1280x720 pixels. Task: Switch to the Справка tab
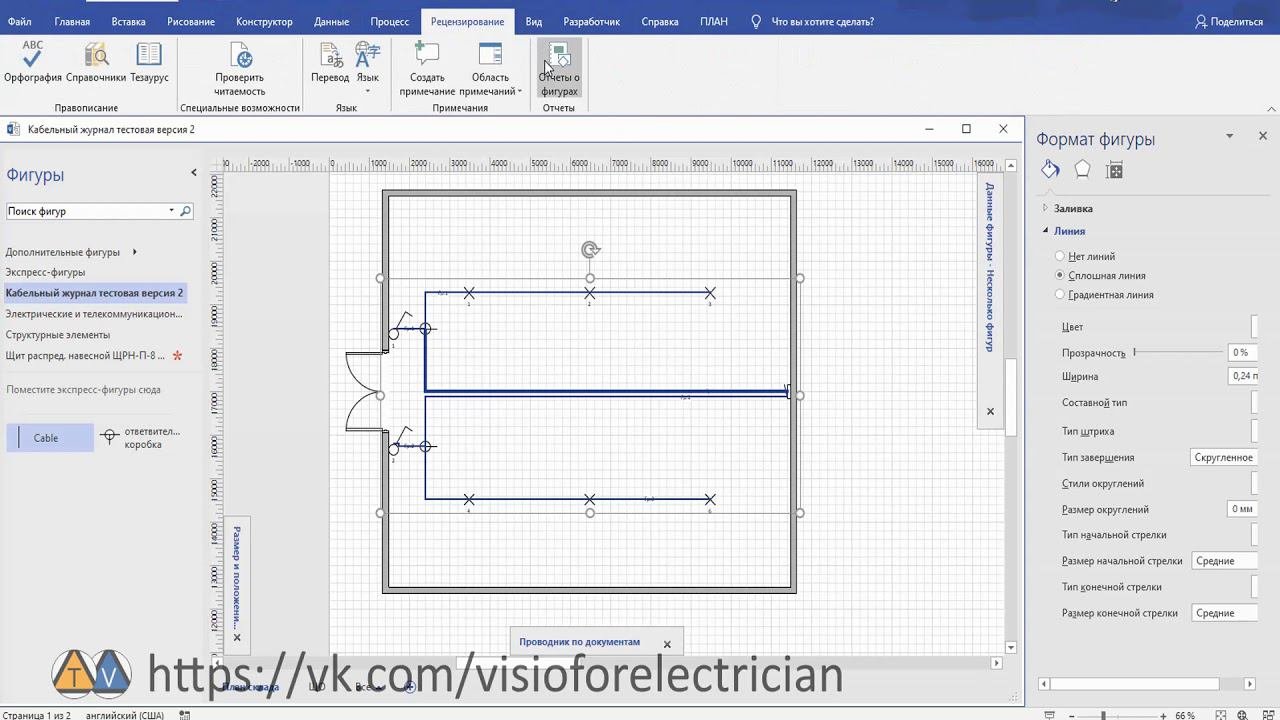pyautogui.click(x=660, y=21)
